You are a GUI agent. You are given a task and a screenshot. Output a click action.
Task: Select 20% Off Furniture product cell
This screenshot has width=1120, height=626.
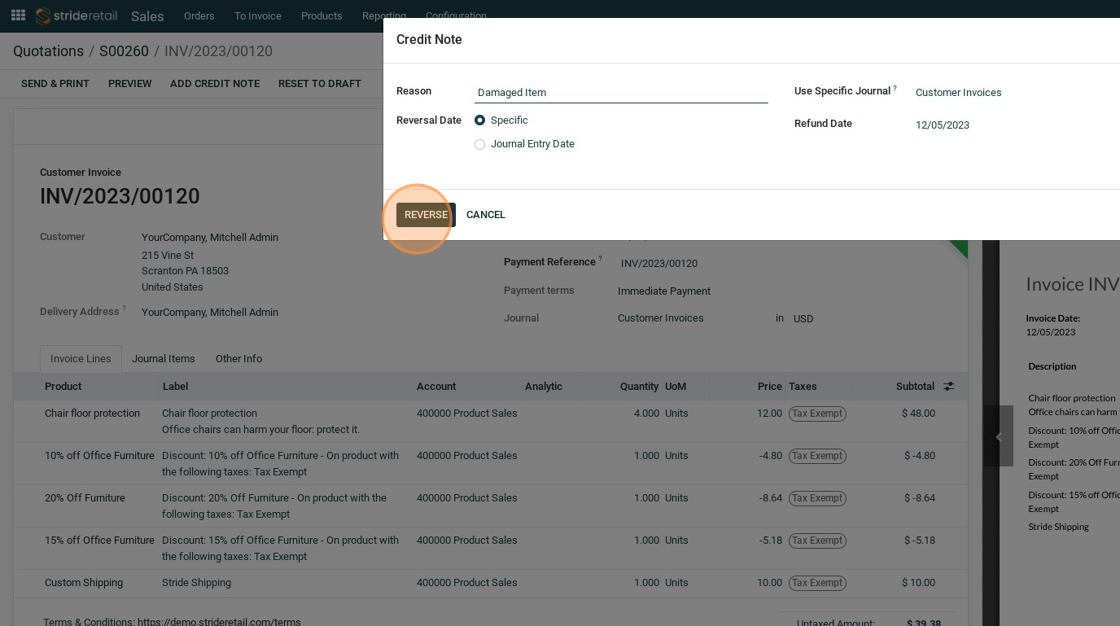click(84, 498)
